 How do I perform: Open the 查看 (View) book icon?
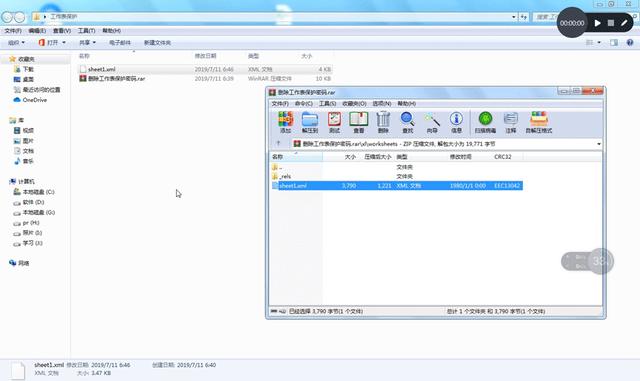coord(358,122)
